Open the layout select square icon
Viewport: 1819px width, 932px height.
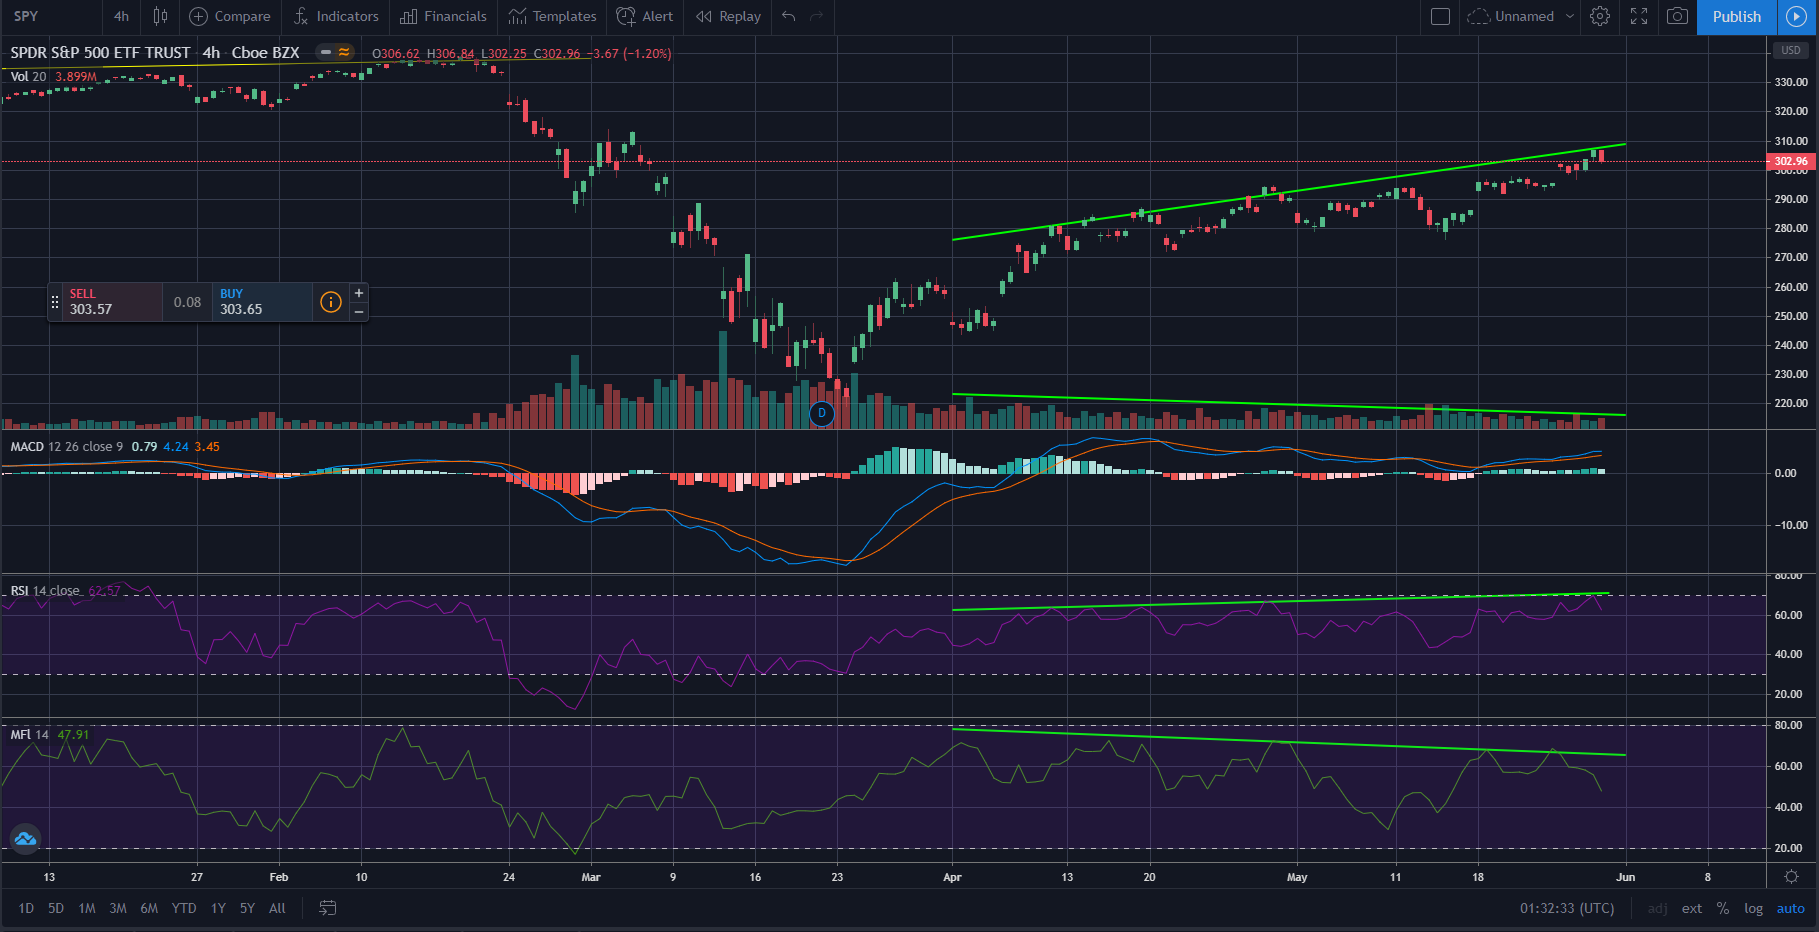point(1440,16)
